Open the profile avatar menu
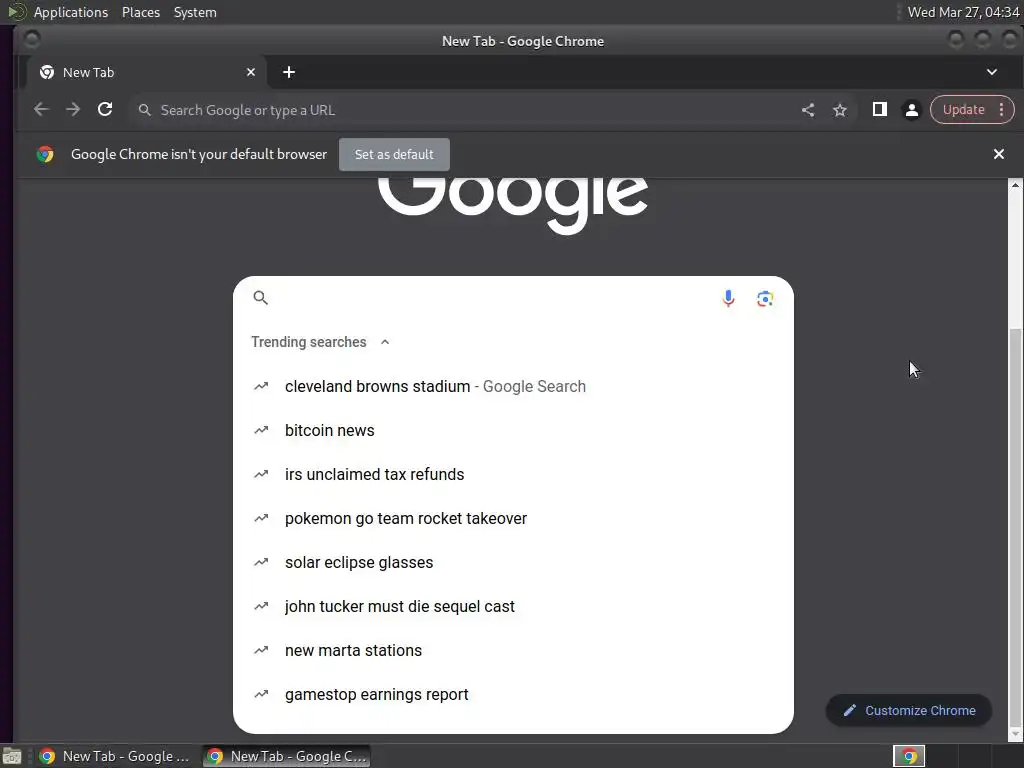Image resolution: width=1024 pixels, height=768 pixels. (912, 110)
